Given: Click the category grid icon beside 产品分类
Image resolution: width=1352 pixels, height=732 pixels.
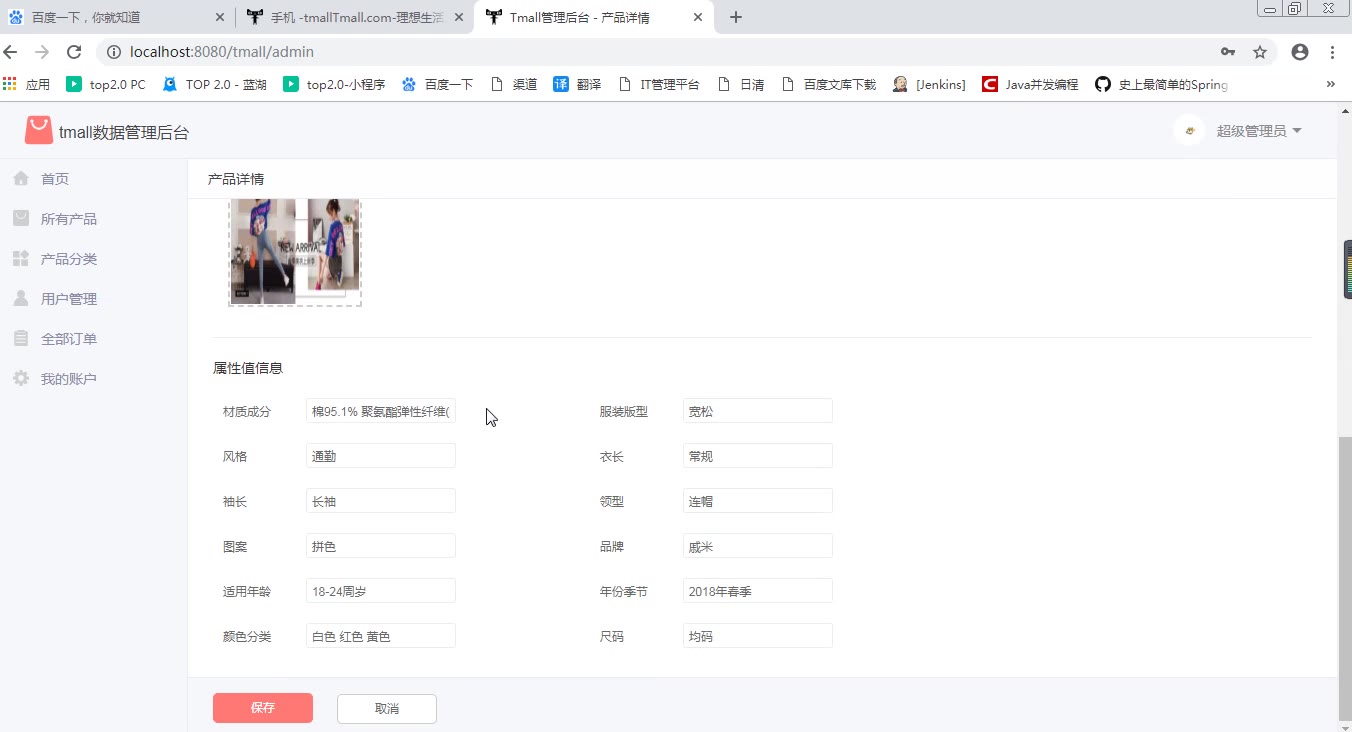Looking at the screenshot, I should pos(21,259).
